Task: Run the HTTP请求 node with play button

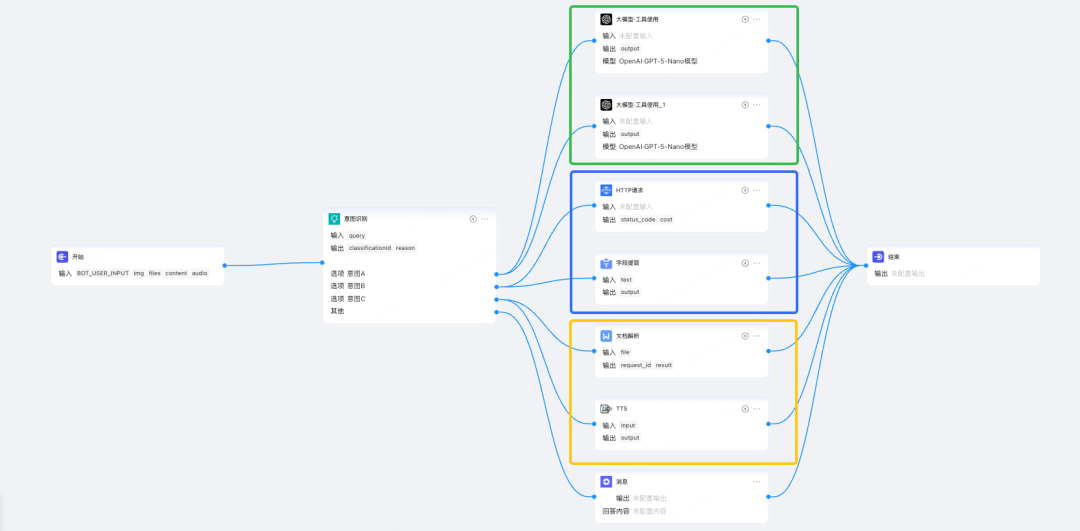Action: coord(744,190)
